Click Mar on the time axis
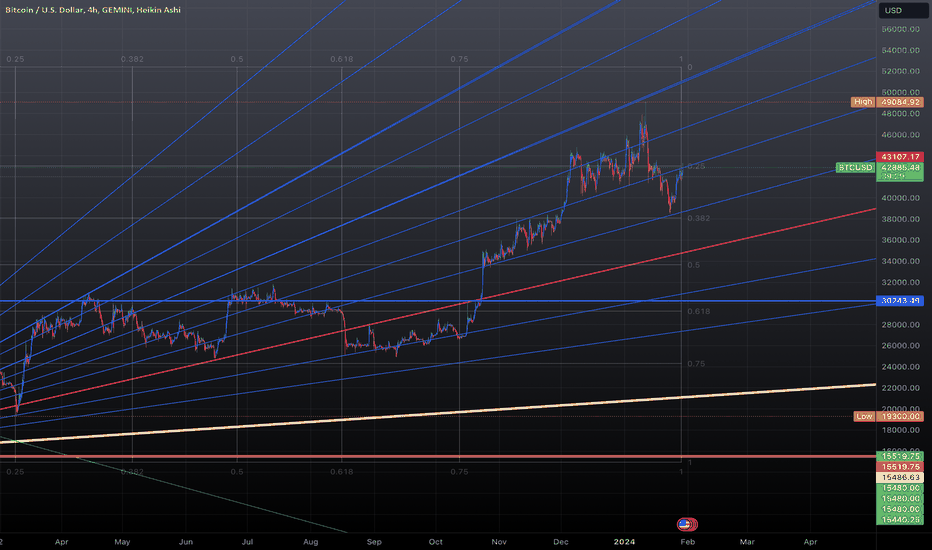 pyautogui.click(x=747, y=542)
